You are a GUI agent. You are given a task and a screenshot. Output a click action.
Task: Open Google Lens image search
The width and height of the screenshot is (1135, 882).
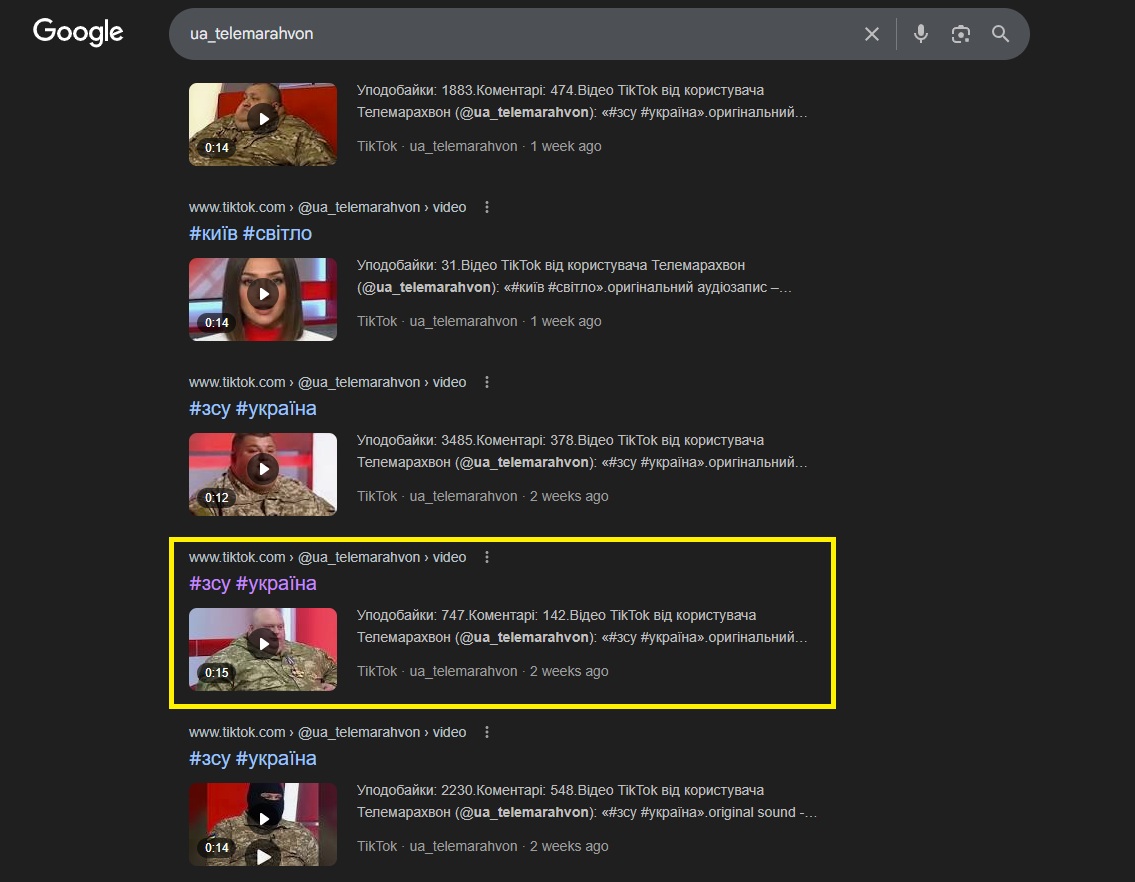(x=961, y=34)
